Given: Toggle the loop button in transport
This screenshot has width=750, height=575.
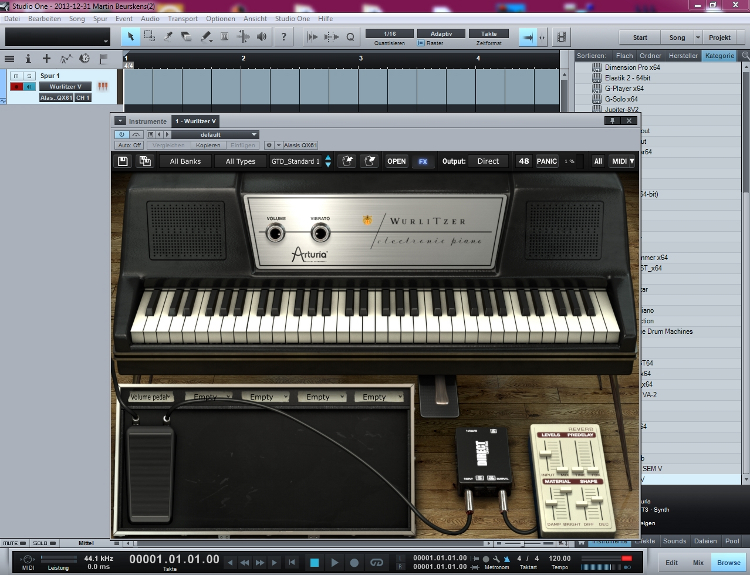Looking at the screenshot, I should (376, 563).
